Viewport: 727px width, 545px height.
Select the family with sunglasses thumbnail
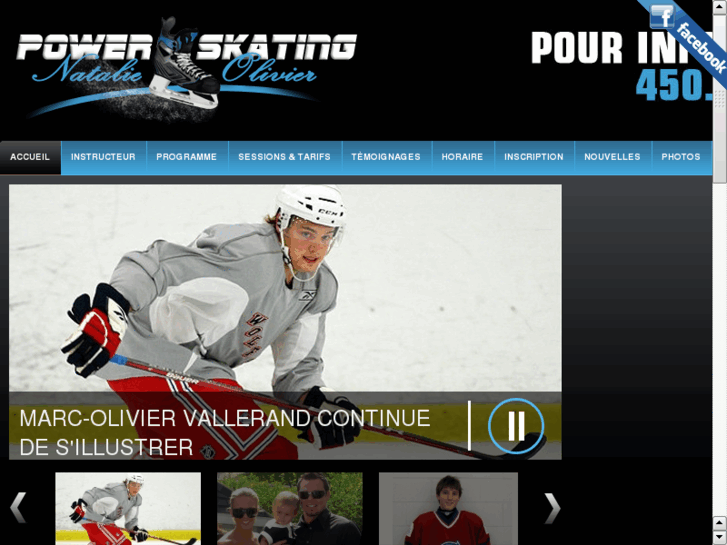pos(290,508)
